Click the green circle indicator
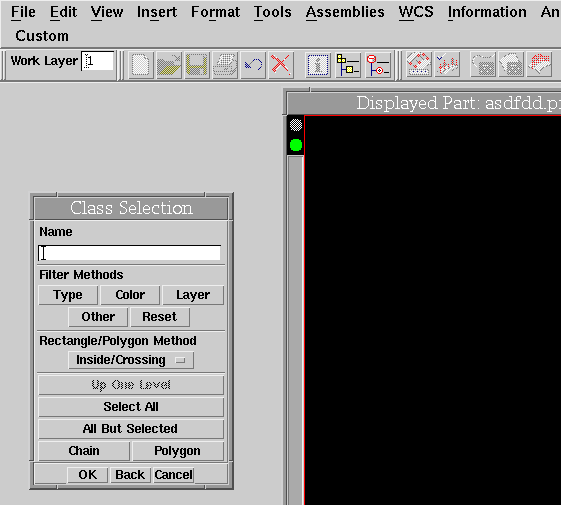 296,145
